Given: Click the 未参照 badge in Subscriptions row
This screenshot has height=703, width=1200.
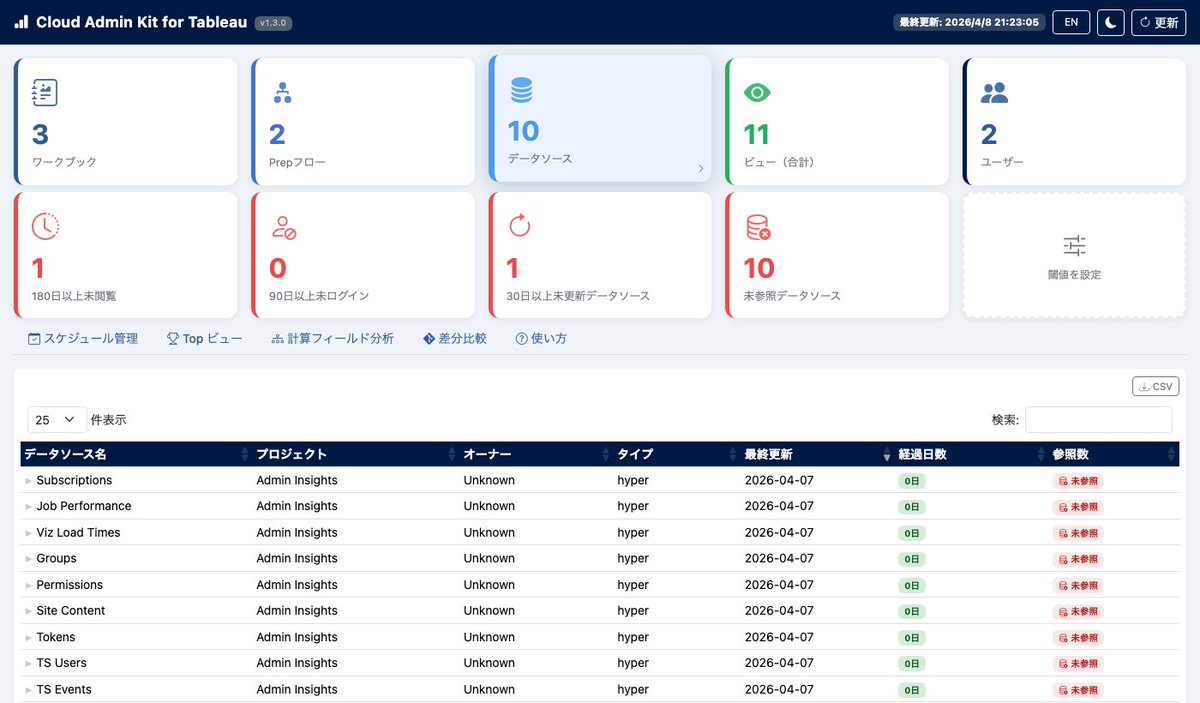Looking at the screenshot, I should 1078,481.
